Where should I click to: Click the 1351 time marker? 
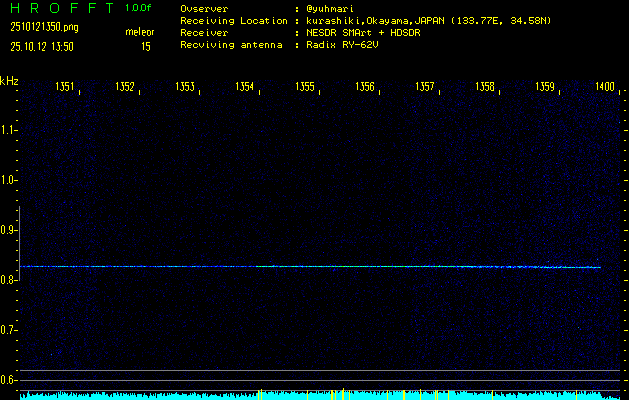[x=65, y=88]
